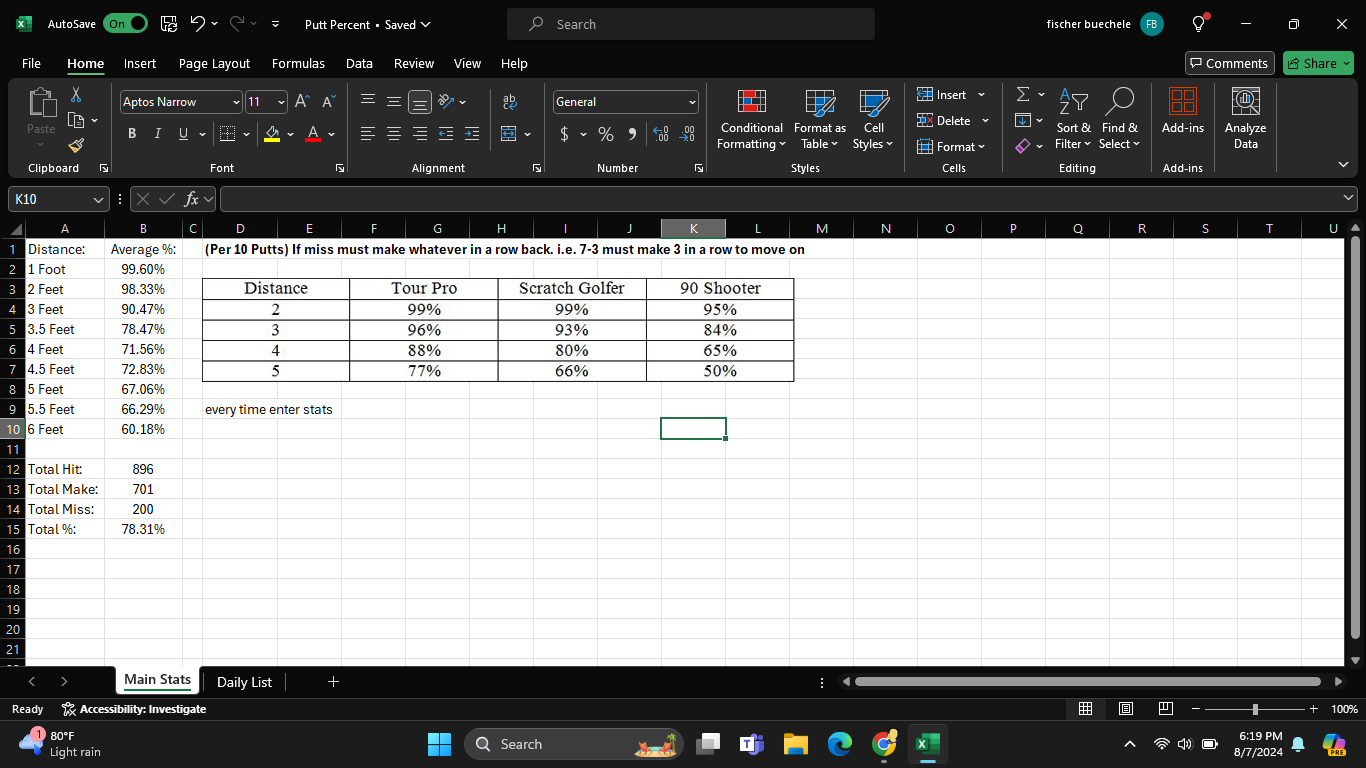The width and height of the screenshot is (1366, 768).
Task: Toggle AutoSave switch off
Action: click(125, 24)
